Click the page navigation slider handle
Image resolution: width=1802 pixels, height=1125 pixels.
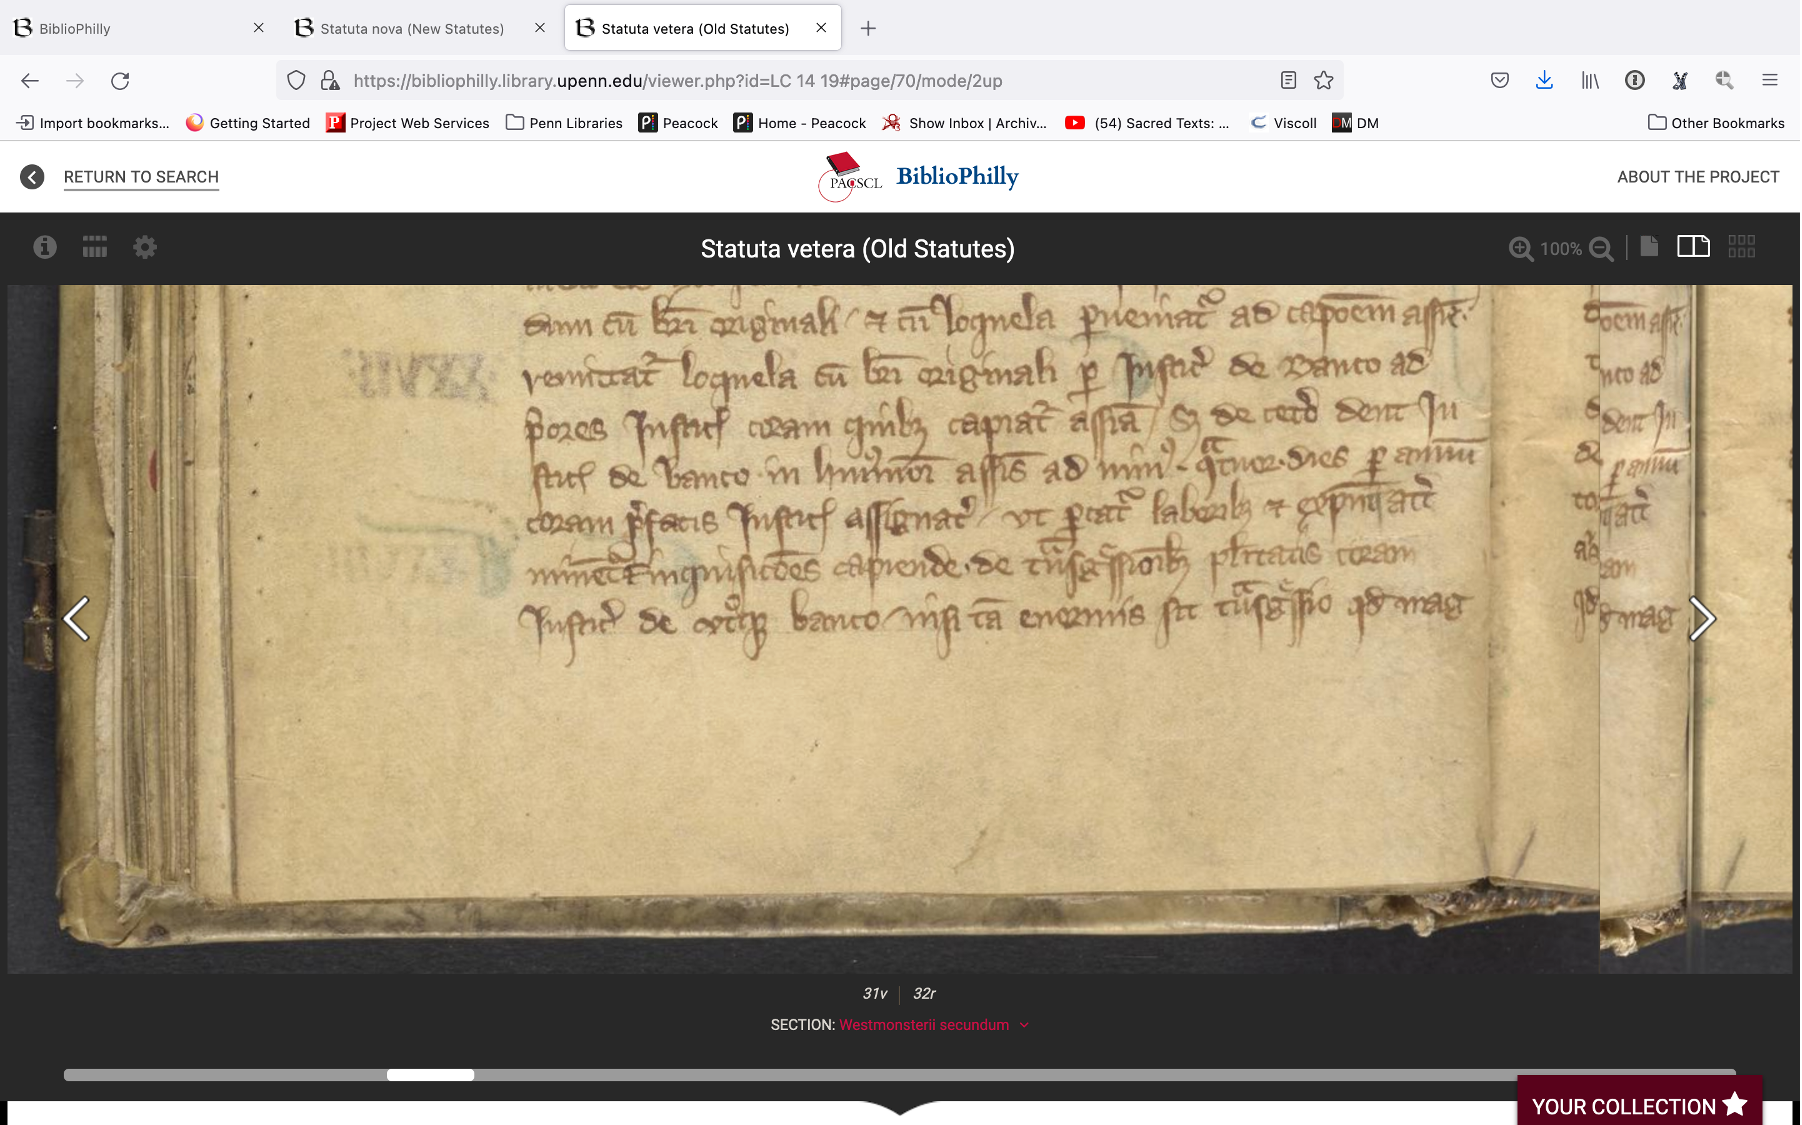coord(430,1075)
